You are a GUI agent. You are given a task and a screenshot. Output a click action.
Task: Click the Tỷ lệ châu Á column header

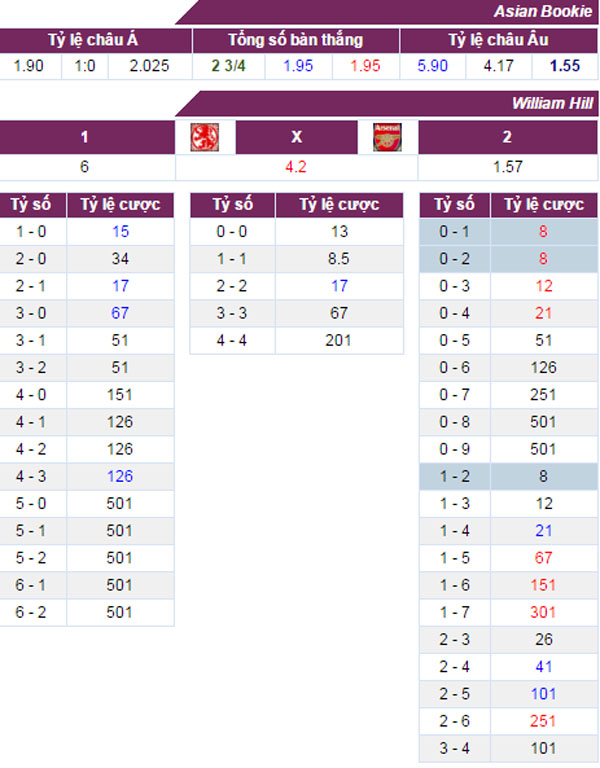pos(93,40)
